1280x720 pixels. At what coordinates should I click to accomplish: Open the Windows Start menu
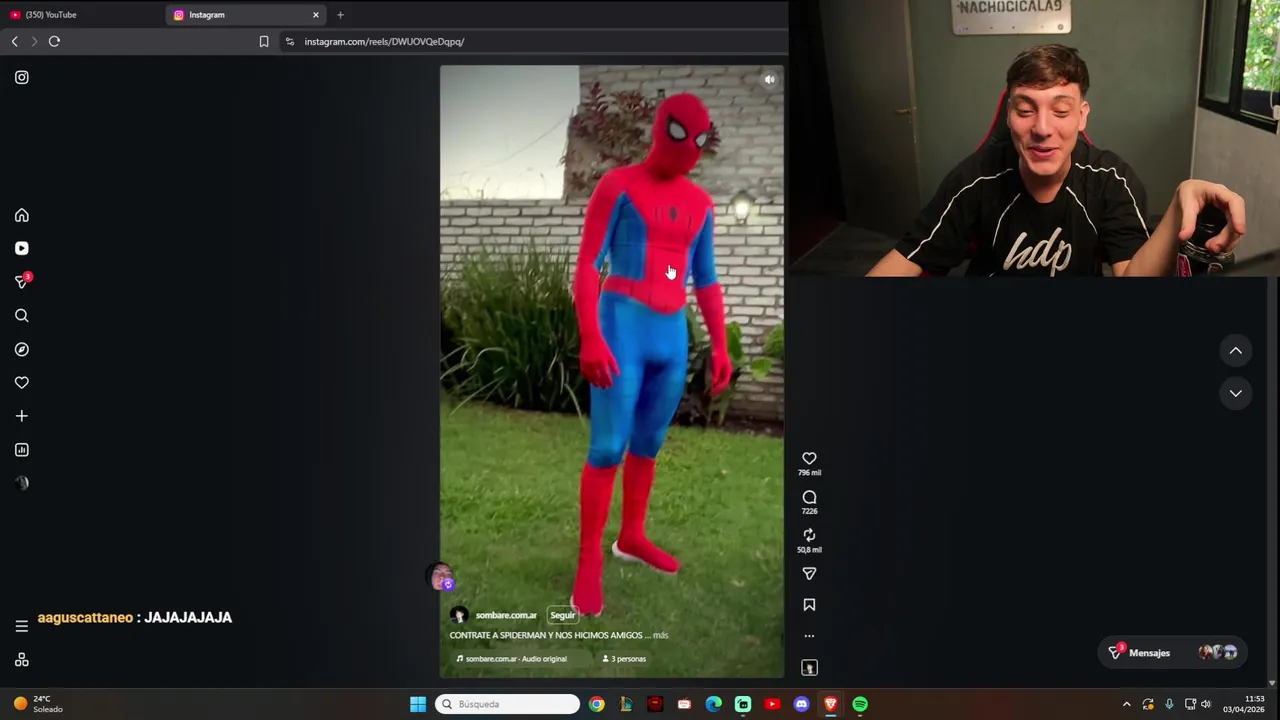coord(418,704)
